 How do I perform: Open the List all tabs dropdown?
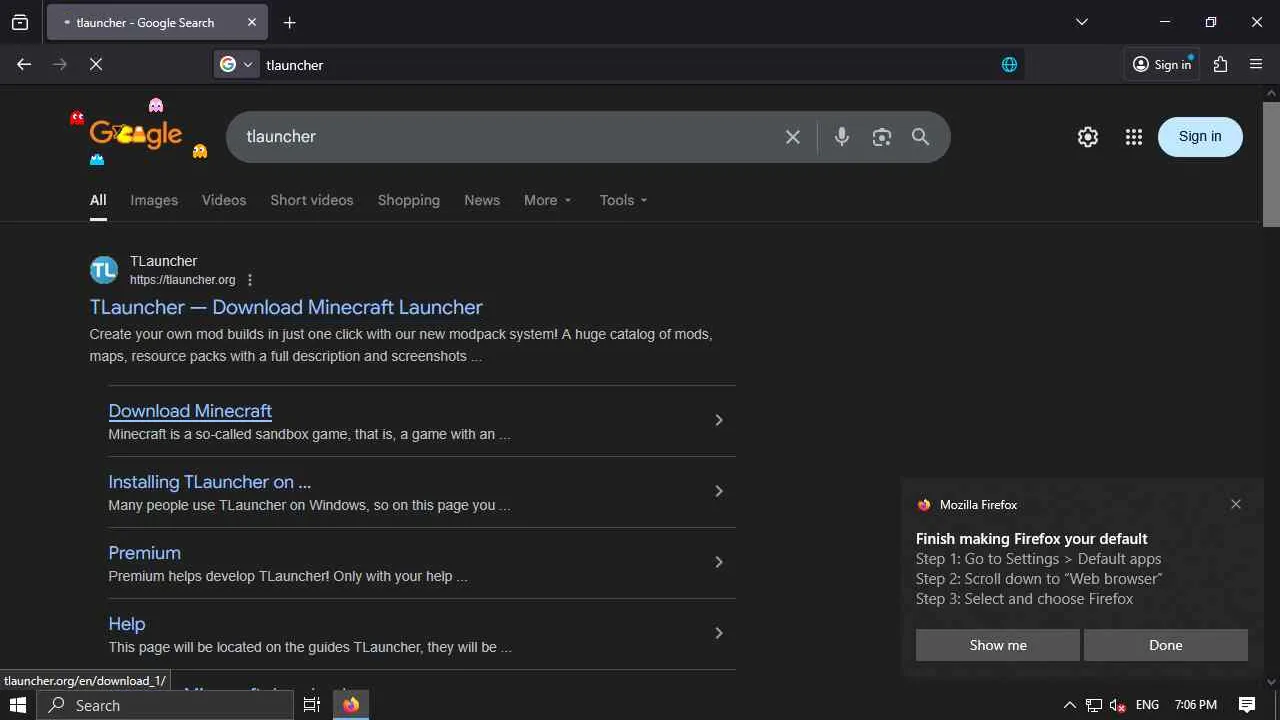[1082, 22]
